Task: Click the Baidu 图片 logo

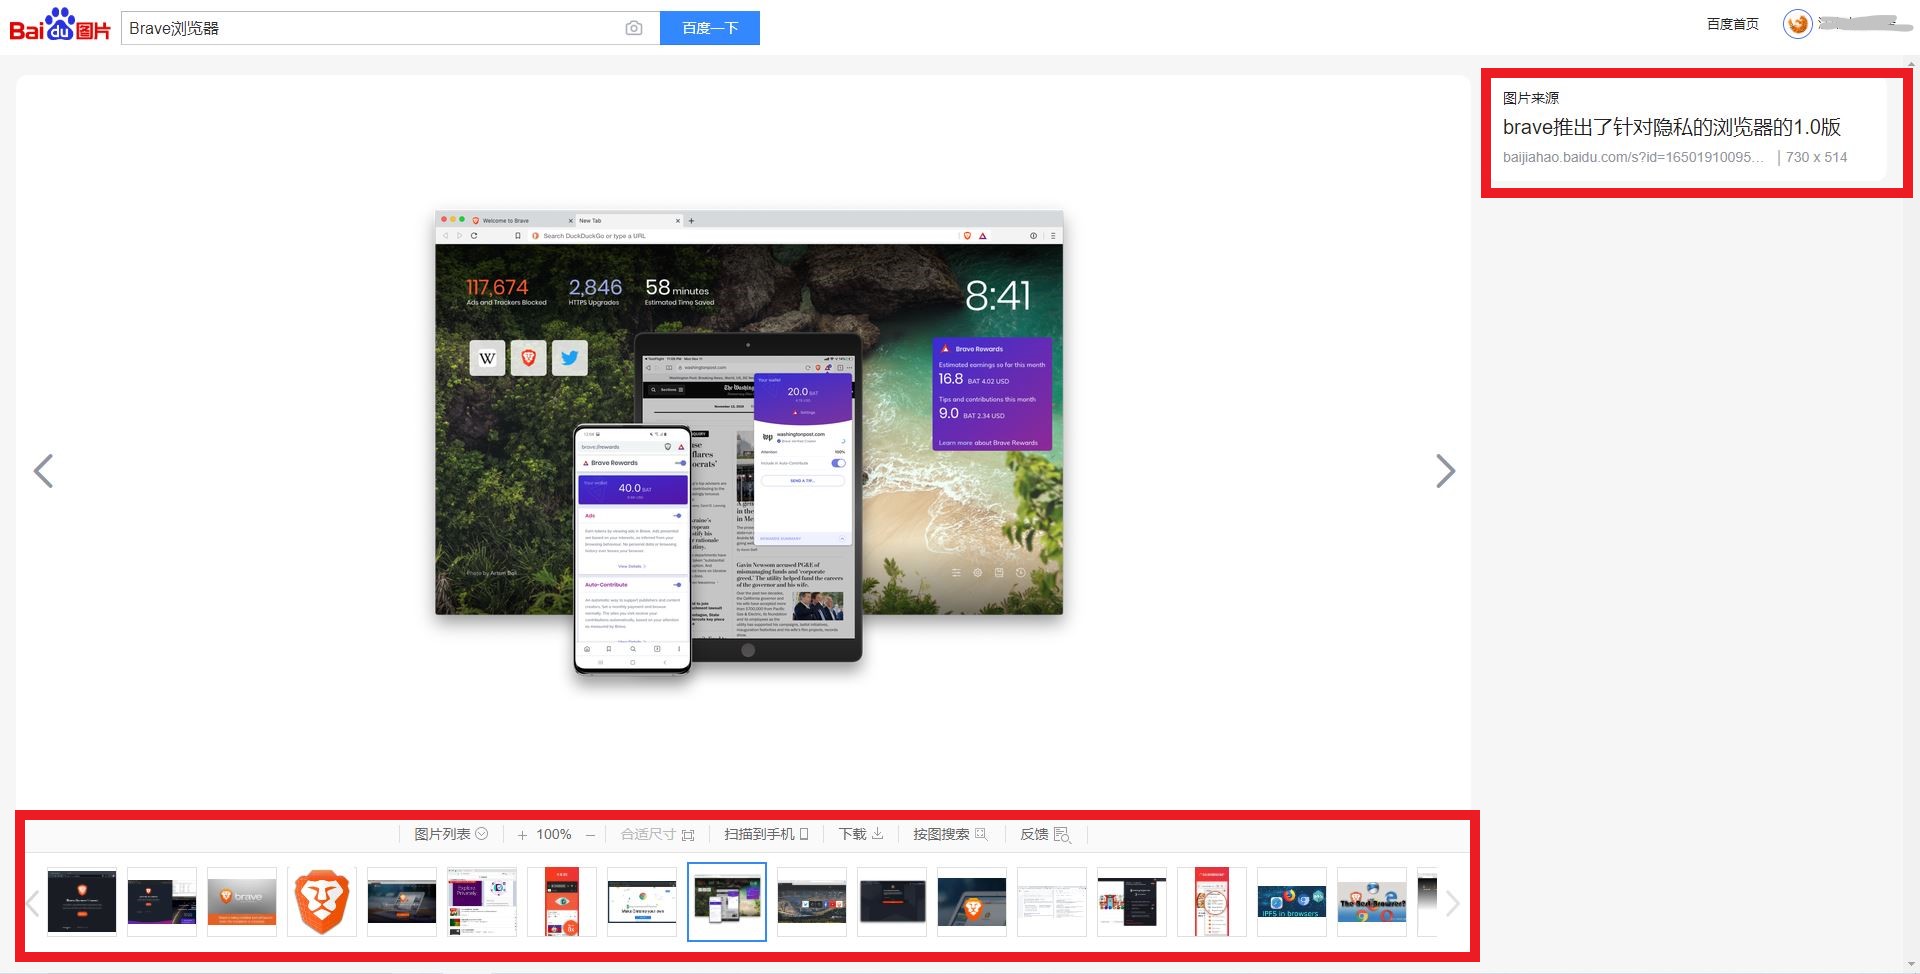Action: click(x=60, y=26)
